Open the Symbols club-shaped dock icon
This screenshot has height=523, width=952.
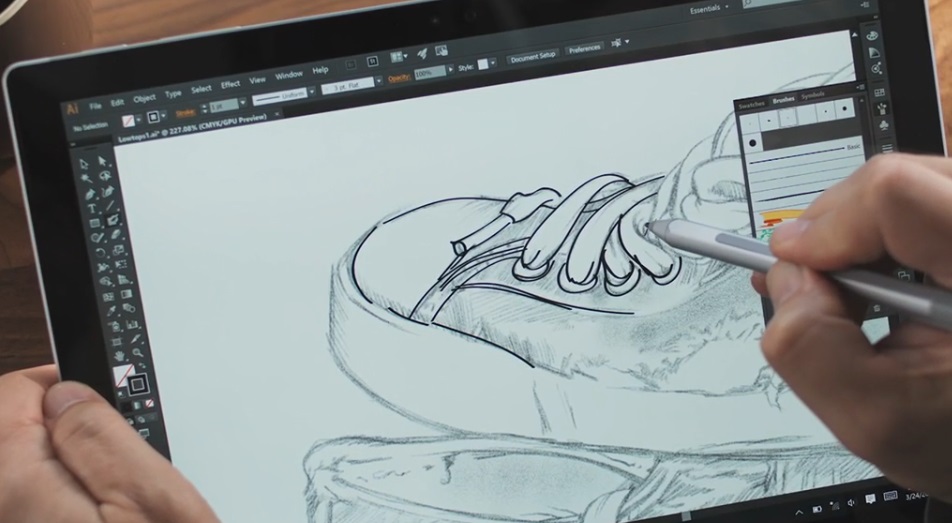[884, 126]
